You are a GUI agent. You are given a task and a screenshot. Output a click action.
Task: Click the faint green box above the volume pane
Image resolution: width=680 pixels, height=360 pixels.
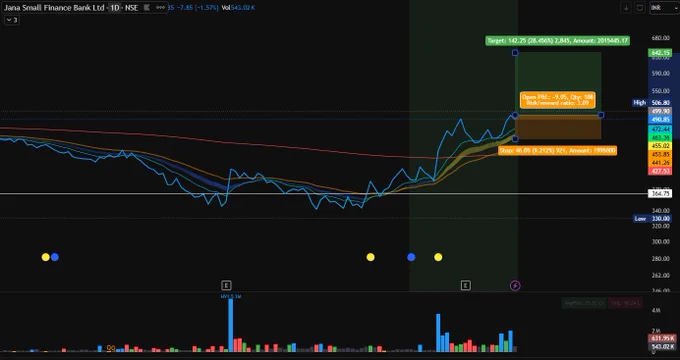(x=584, y=303)
